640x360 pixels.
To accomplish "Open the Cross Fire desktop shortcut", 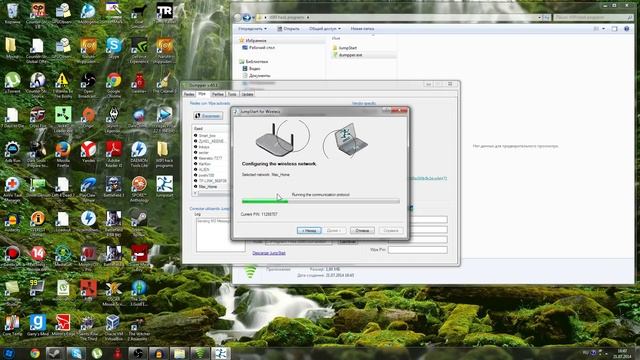I will pyautogui.click(x=38, y=118).
